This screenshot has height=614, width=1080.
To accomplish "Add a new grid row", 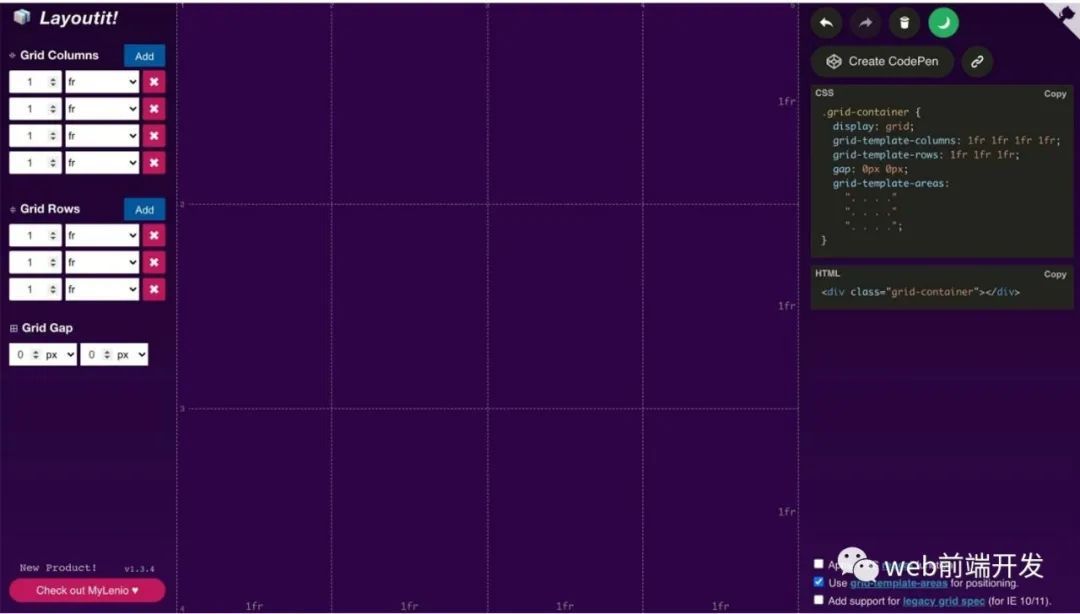I will click(x=144, y=210).
